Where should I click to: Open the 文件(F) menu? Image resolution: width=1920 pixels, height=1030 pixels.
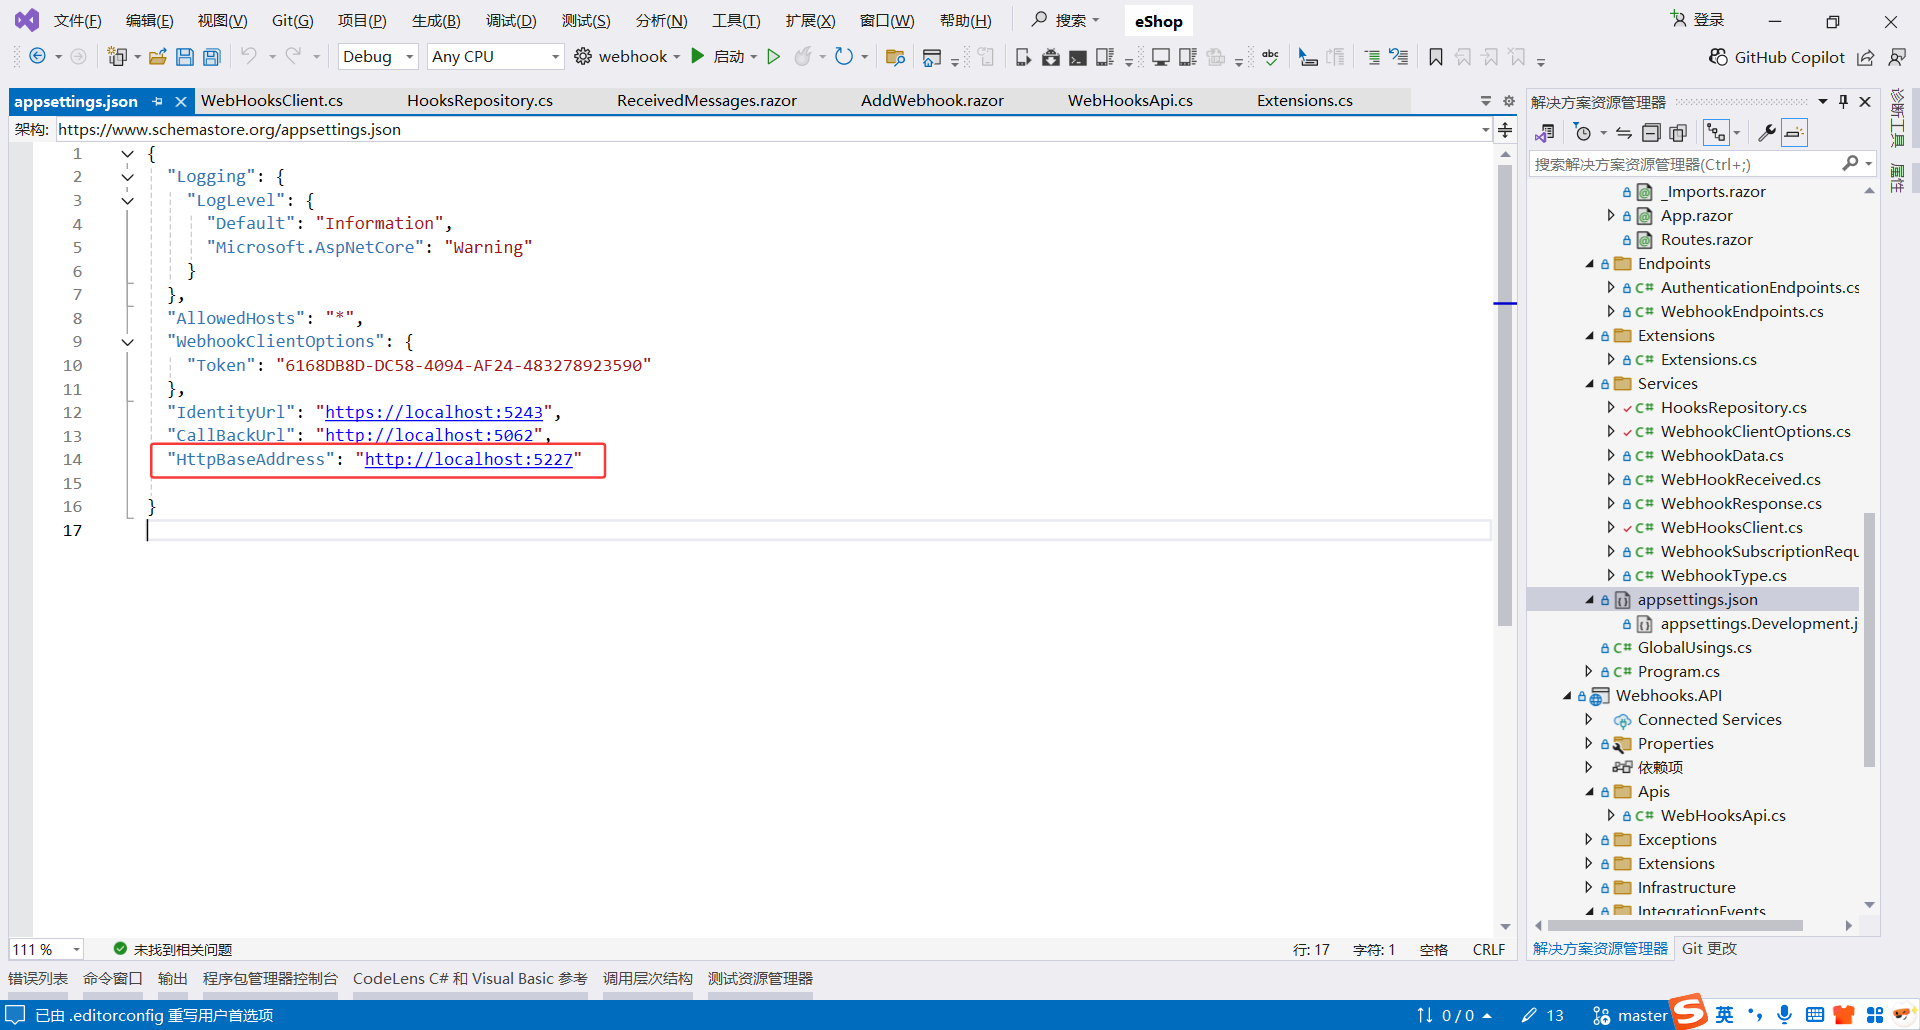pos(78,21)
